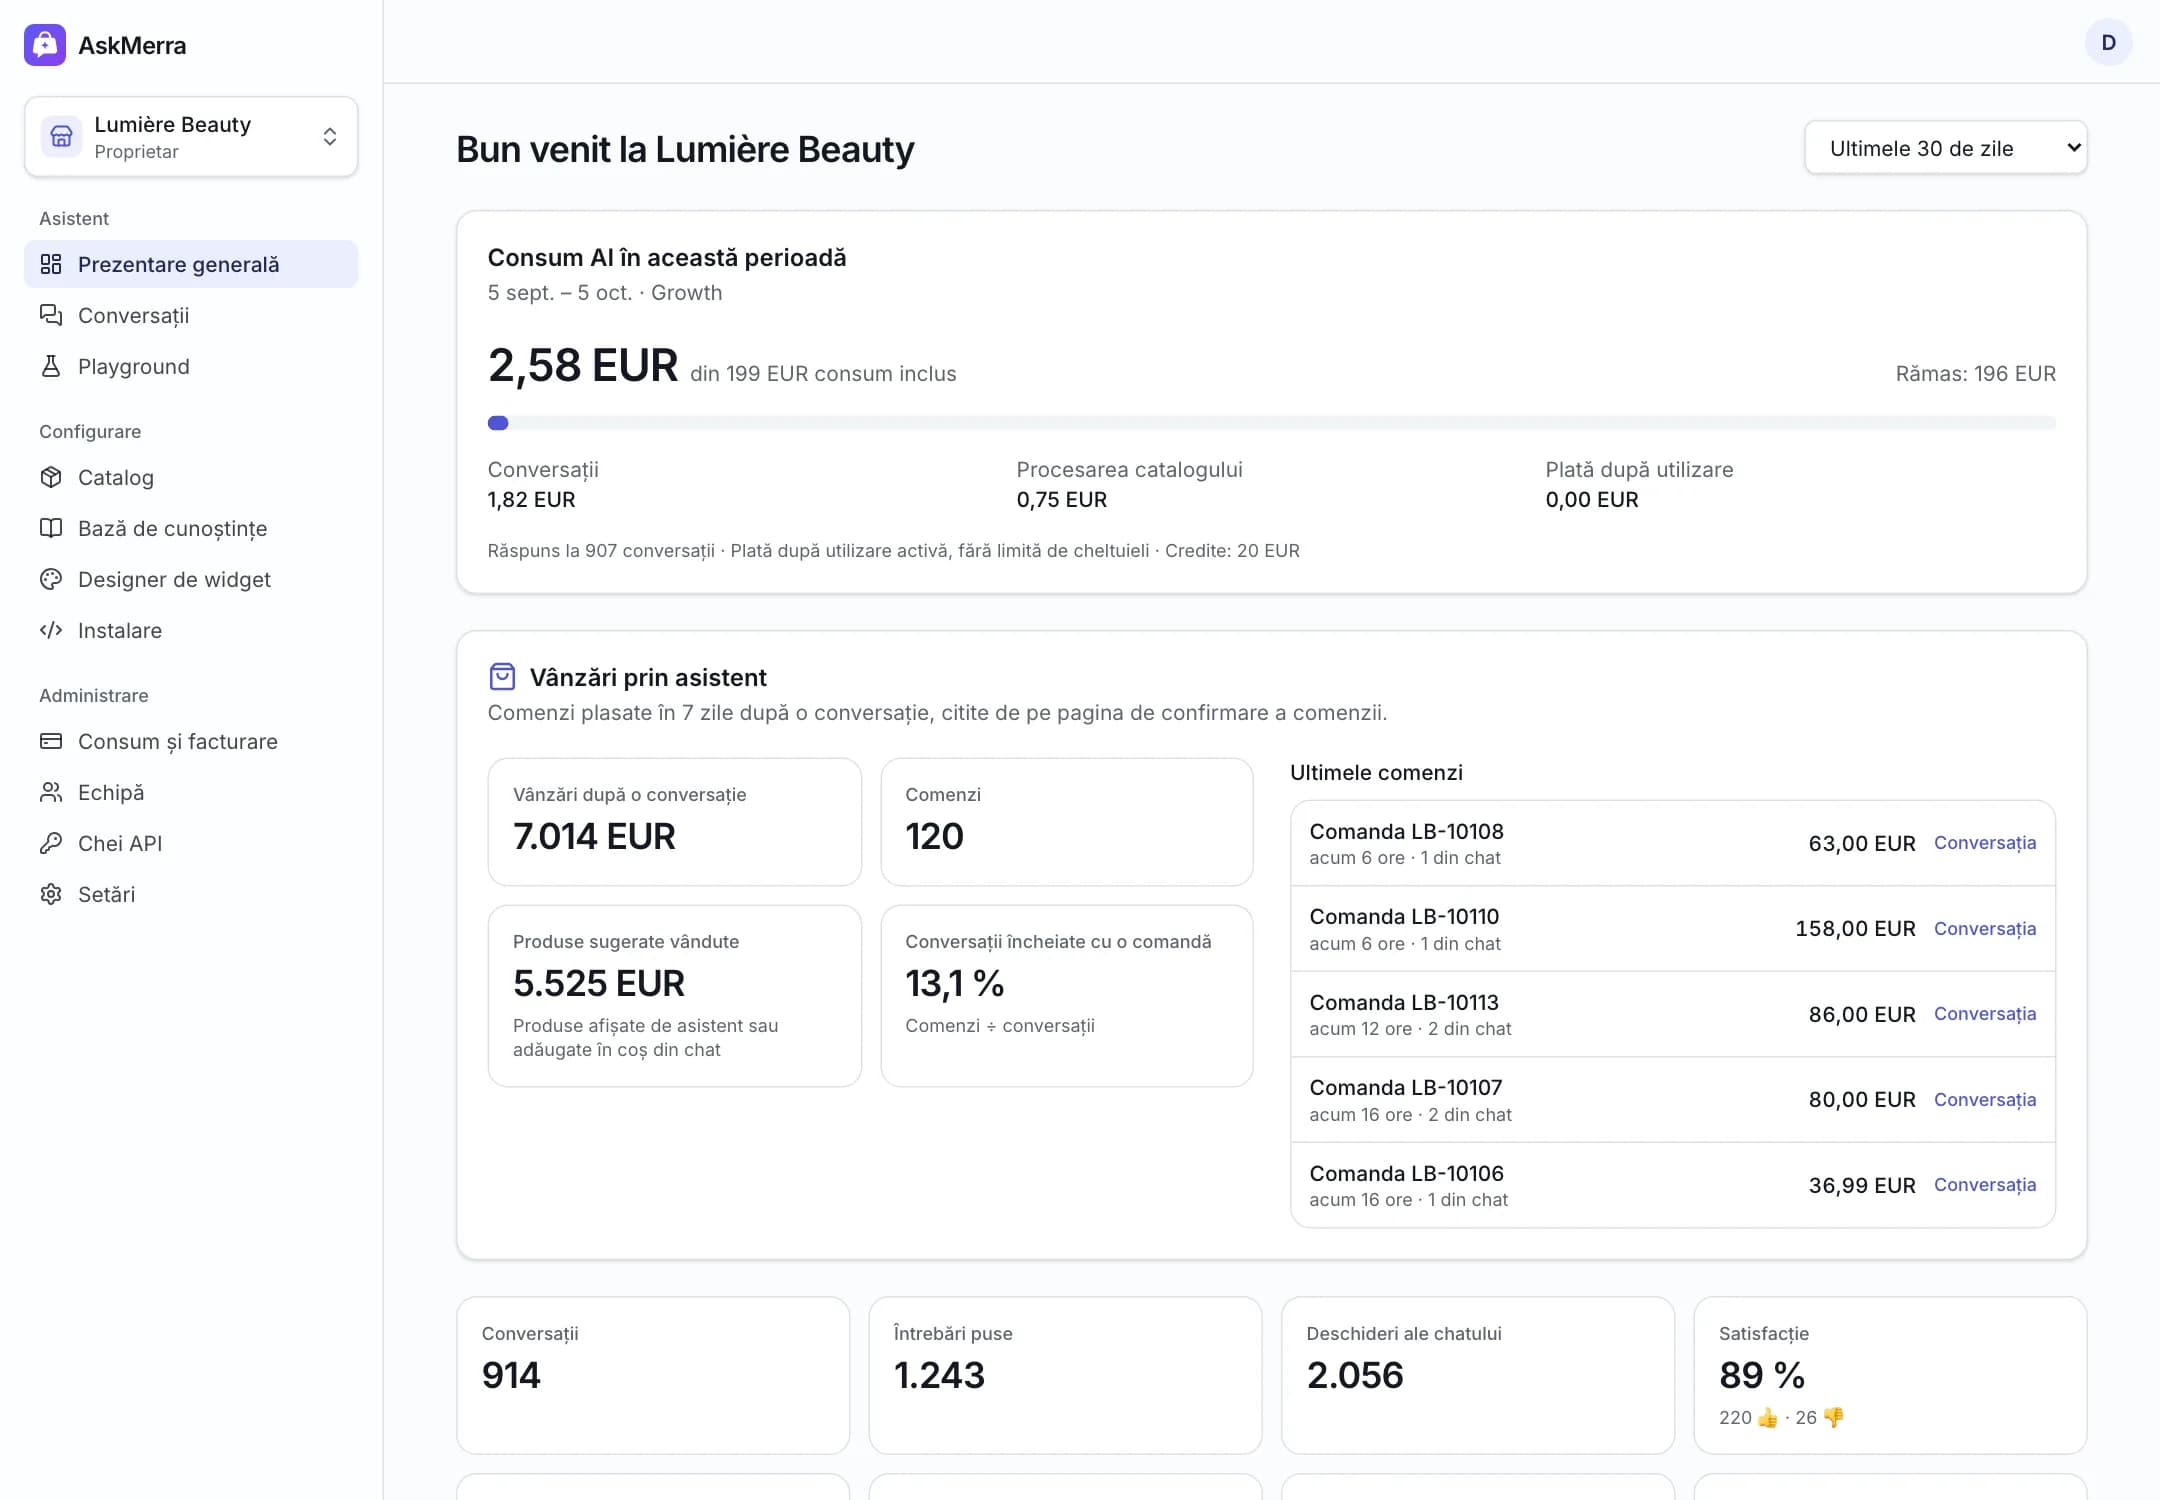The height and width of the screenshot is (1500, 2160).
Task: Go to Instalare in the sidebar
Action: tap(191, 630)
